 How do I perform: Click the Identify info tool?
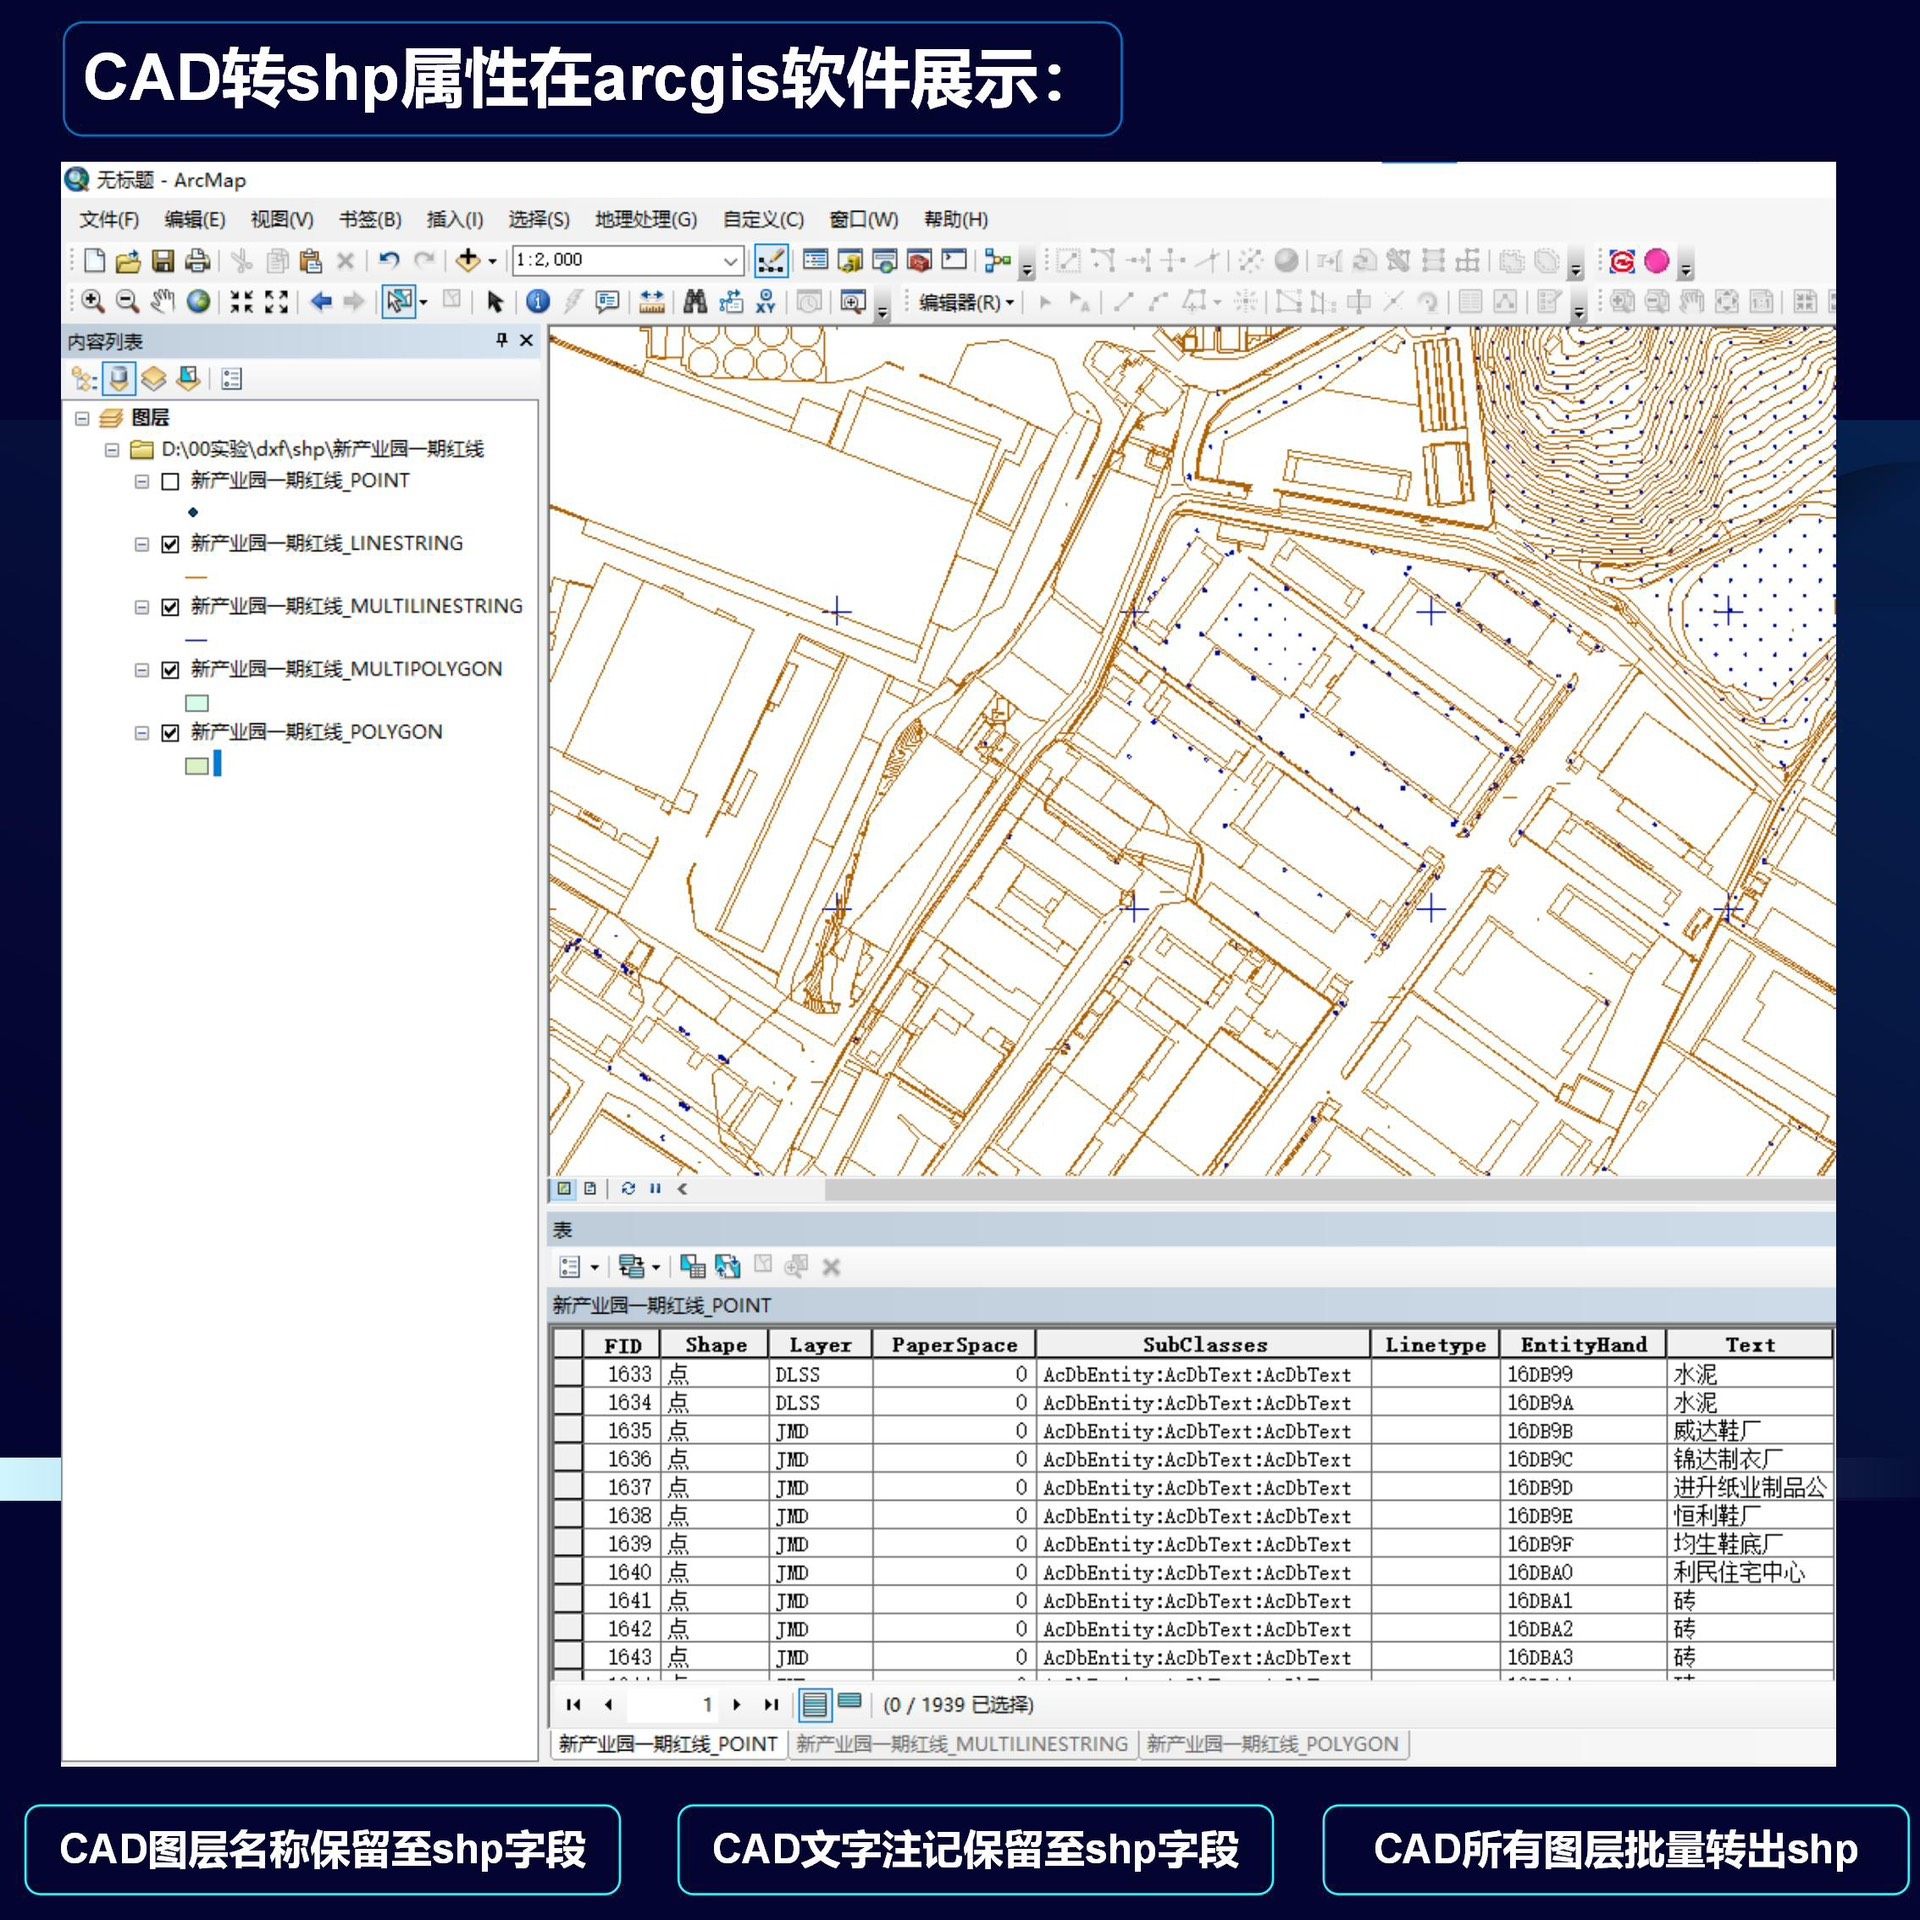(x=537, y=301)
